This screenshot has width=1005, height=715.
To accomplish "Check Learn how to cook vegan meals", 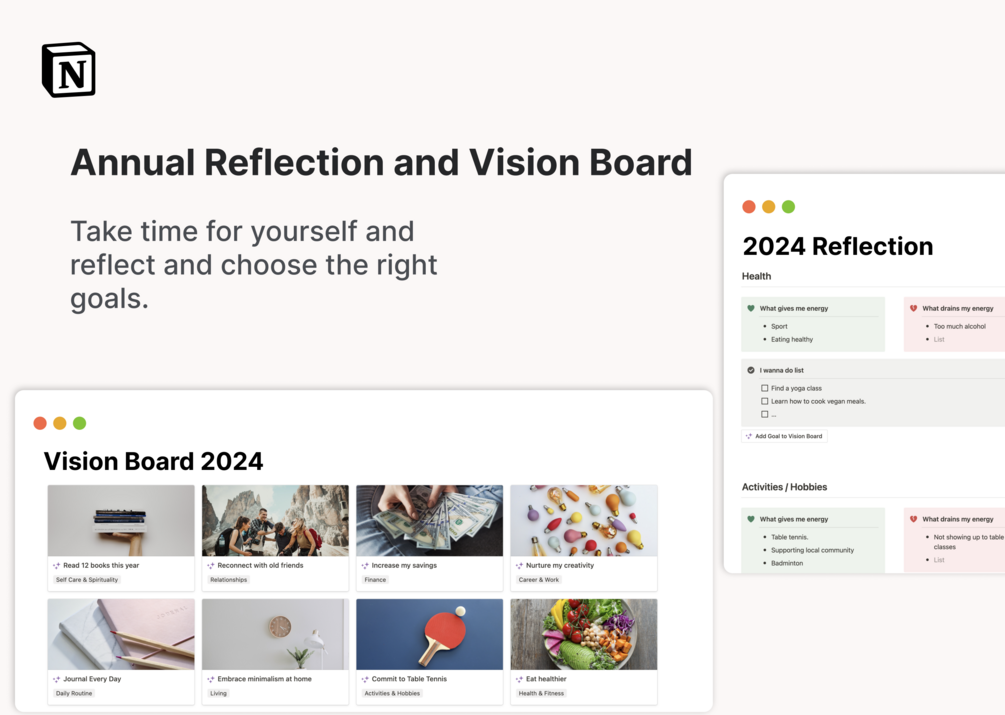I will (x=764, y=401).
